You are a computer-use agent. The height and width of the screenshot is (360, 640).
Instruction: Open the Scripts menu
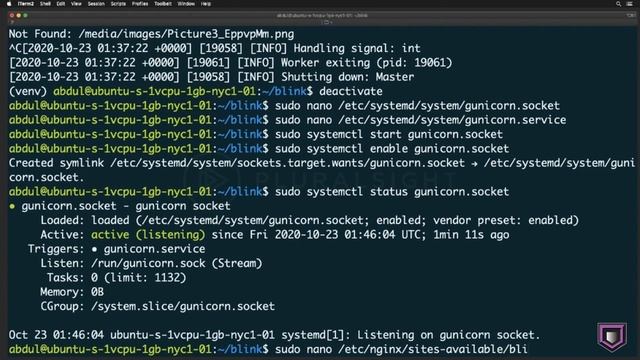tap(118, 4)
